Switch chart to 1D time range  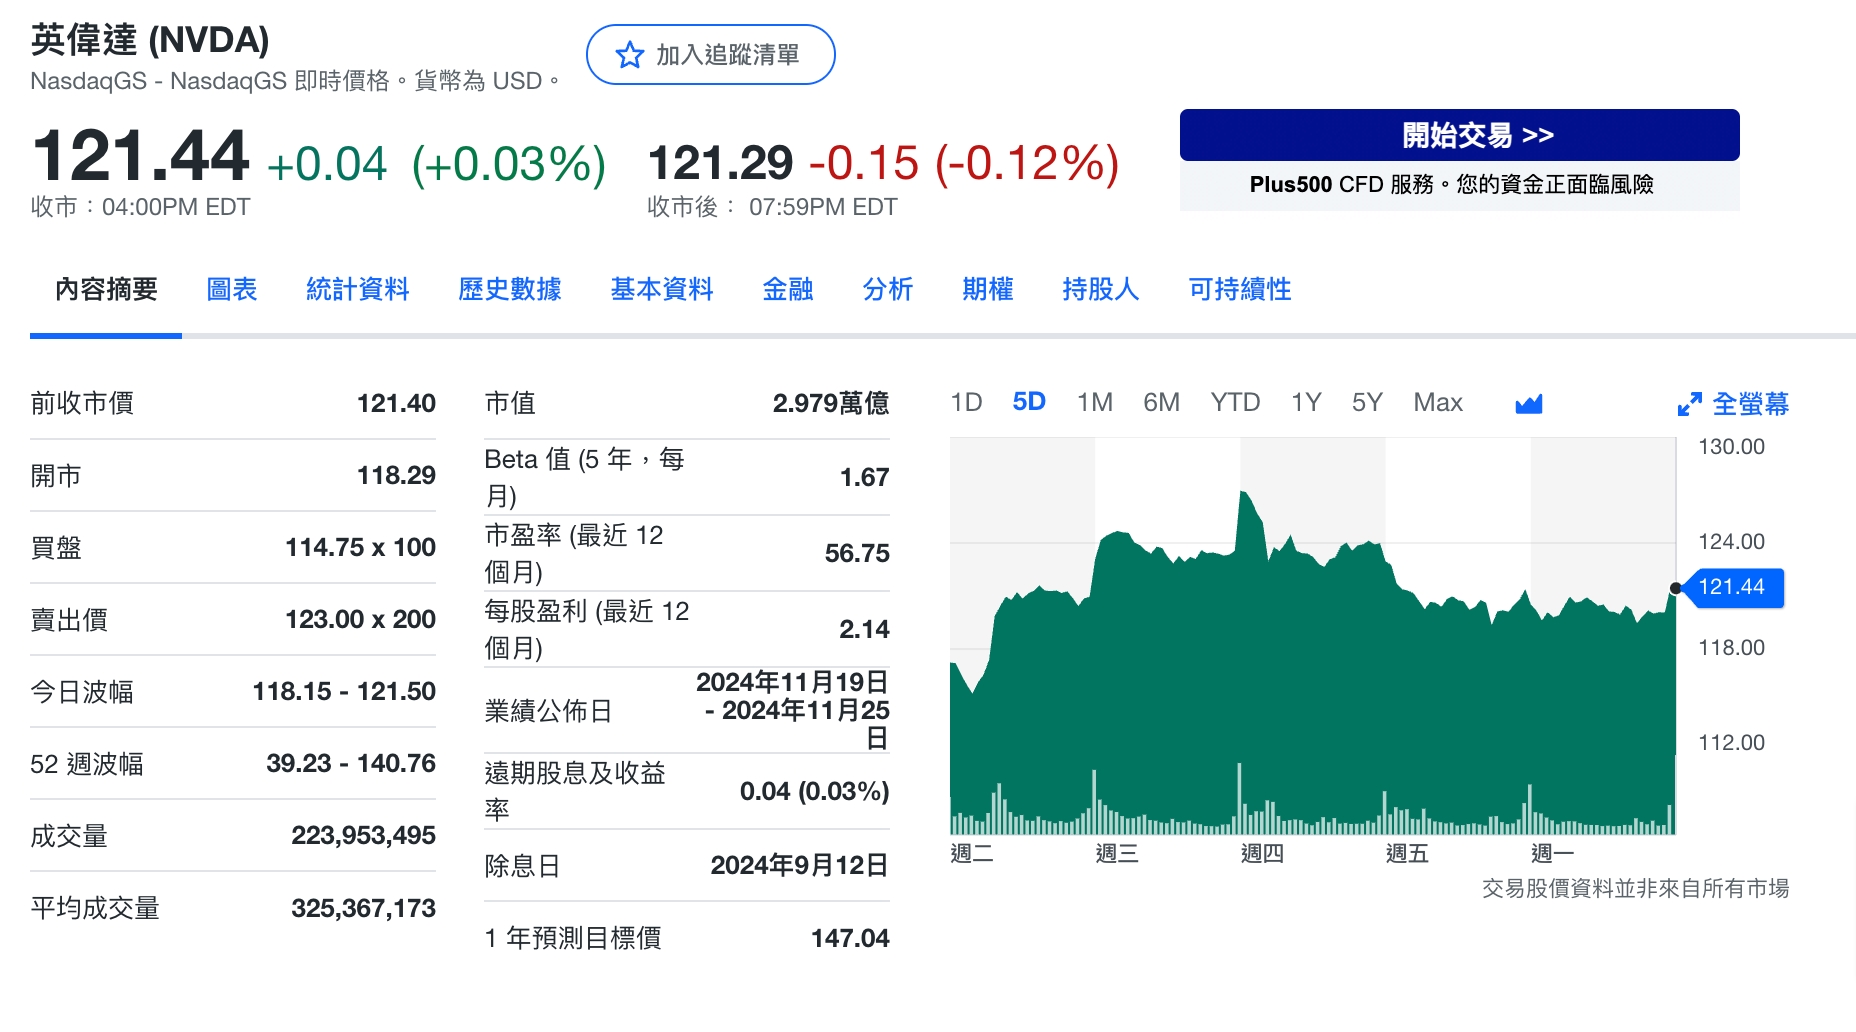click(966, 402)
